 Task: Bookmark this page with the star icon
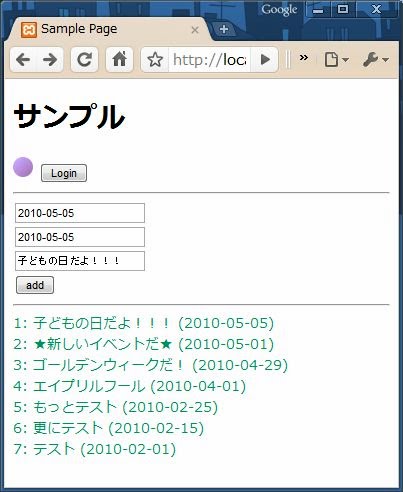[155, 60]
